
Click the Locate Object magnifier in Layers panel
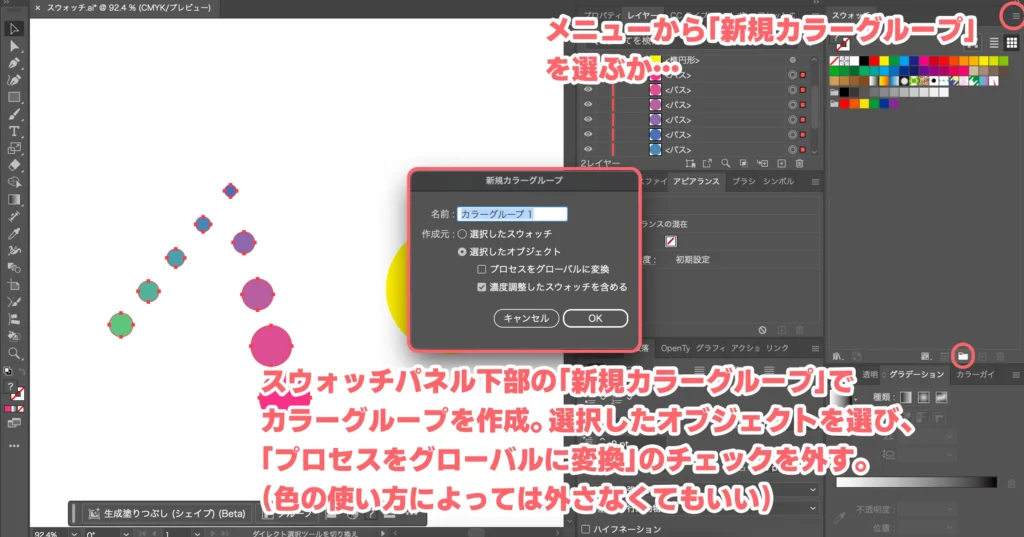point(726,163)
